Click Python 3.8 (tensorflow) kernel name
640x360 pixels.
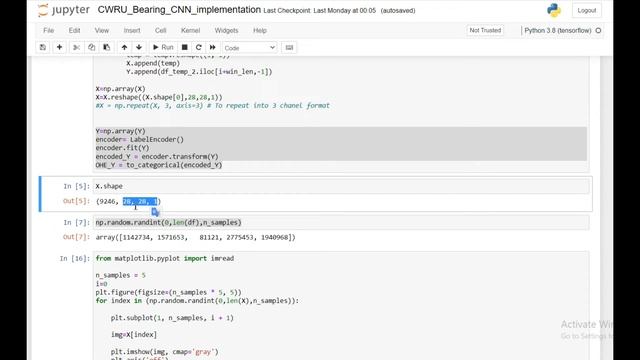pyautogui.click(x=558, y=30)
